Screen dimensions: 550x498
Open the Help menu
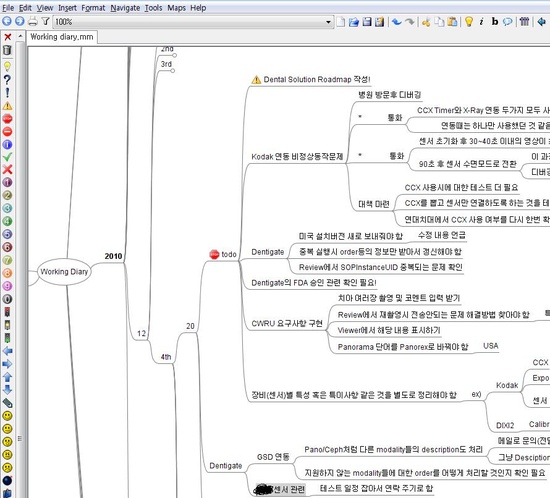[x=198, y=8]
